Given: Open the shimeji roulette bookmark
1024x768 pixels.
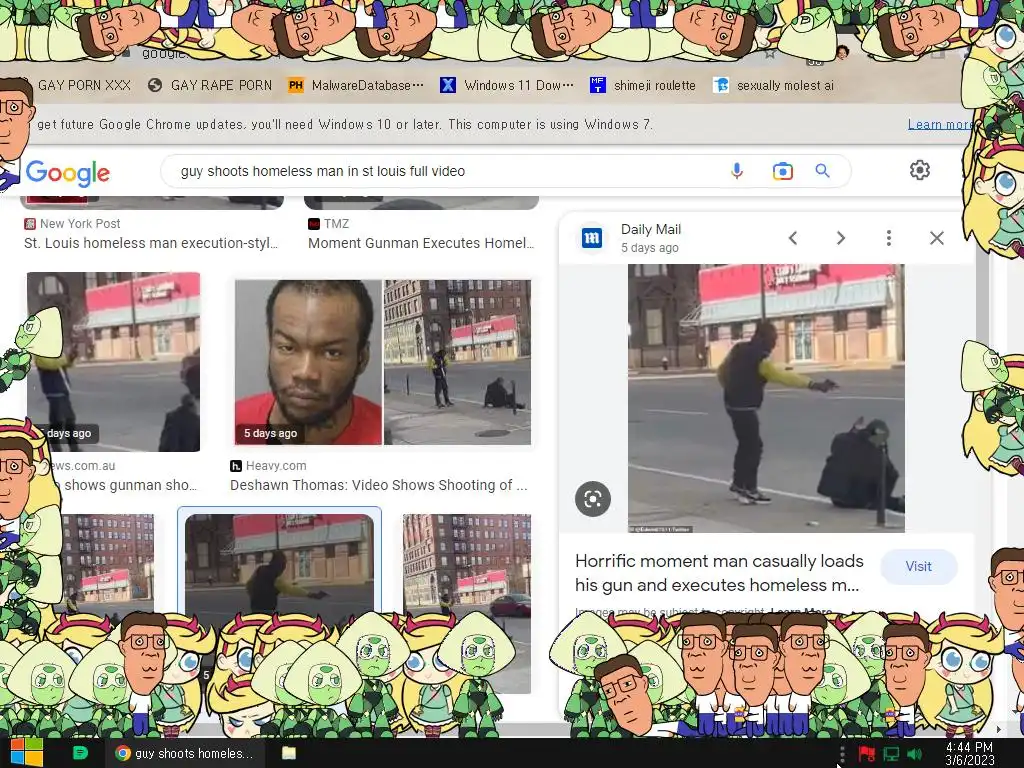Looking at the screenshot, I should tap(643, 85).
